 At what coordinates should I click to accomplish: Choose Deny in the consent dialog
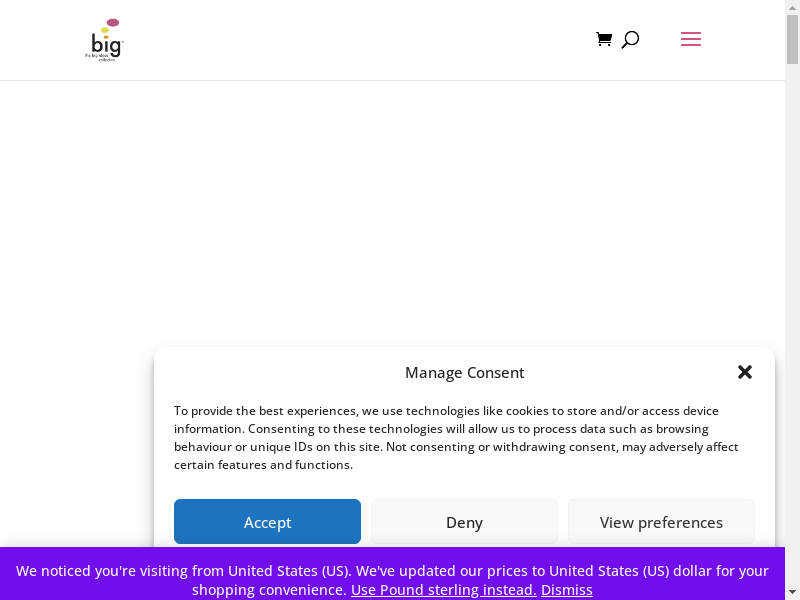[464, 522]
